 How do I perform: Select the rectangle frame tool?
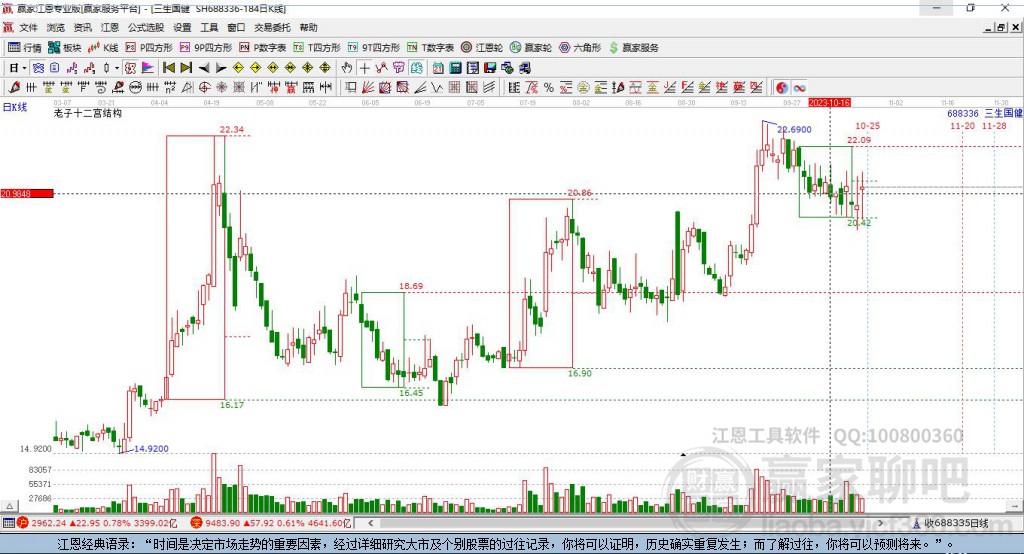click(351, 88)
